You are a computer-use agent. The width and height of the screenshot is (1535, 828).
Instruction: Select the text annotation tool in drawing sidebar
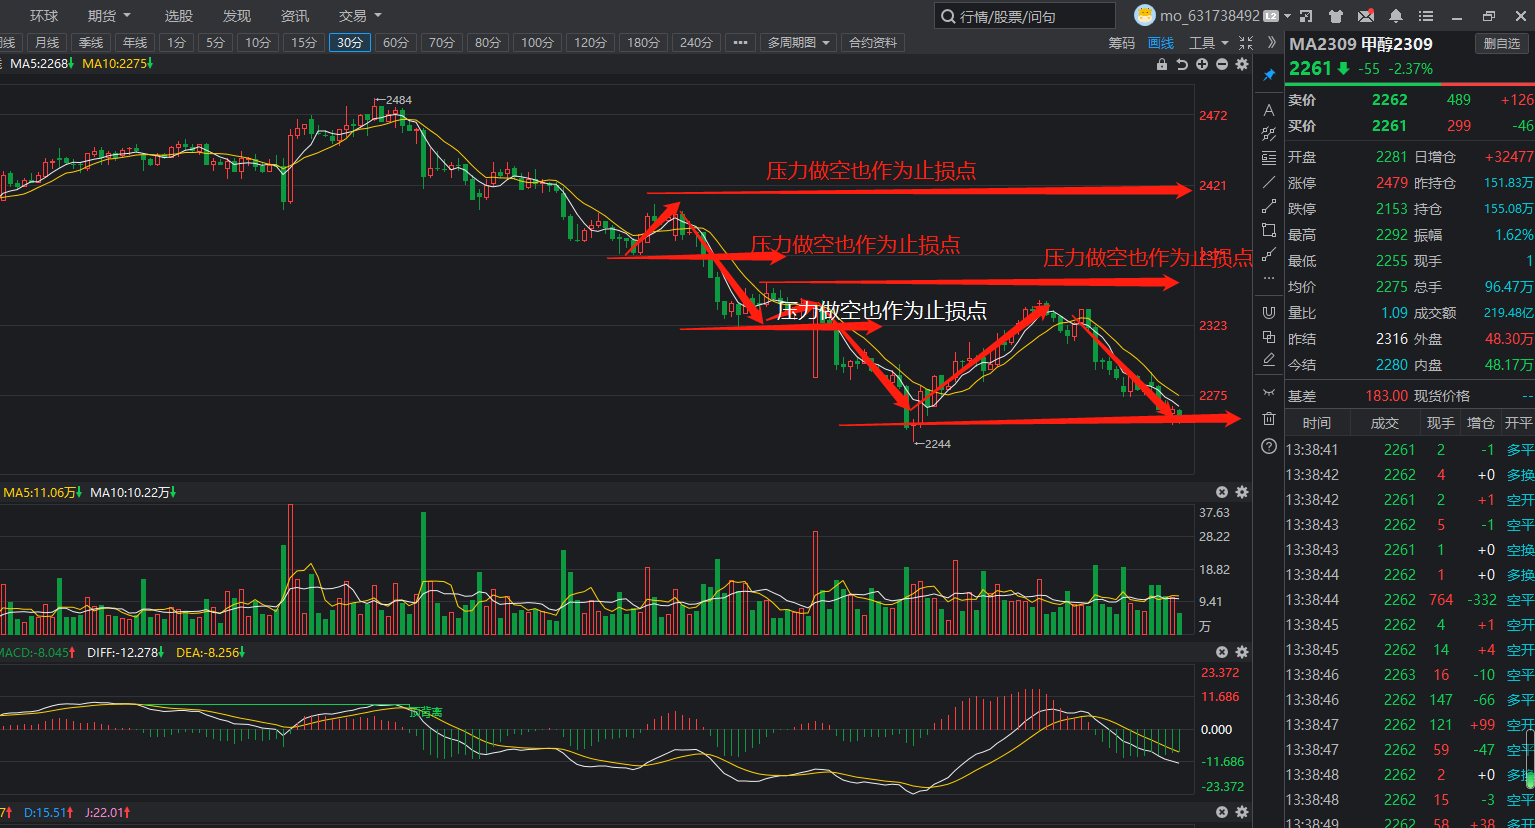(x=1269, y=110)
